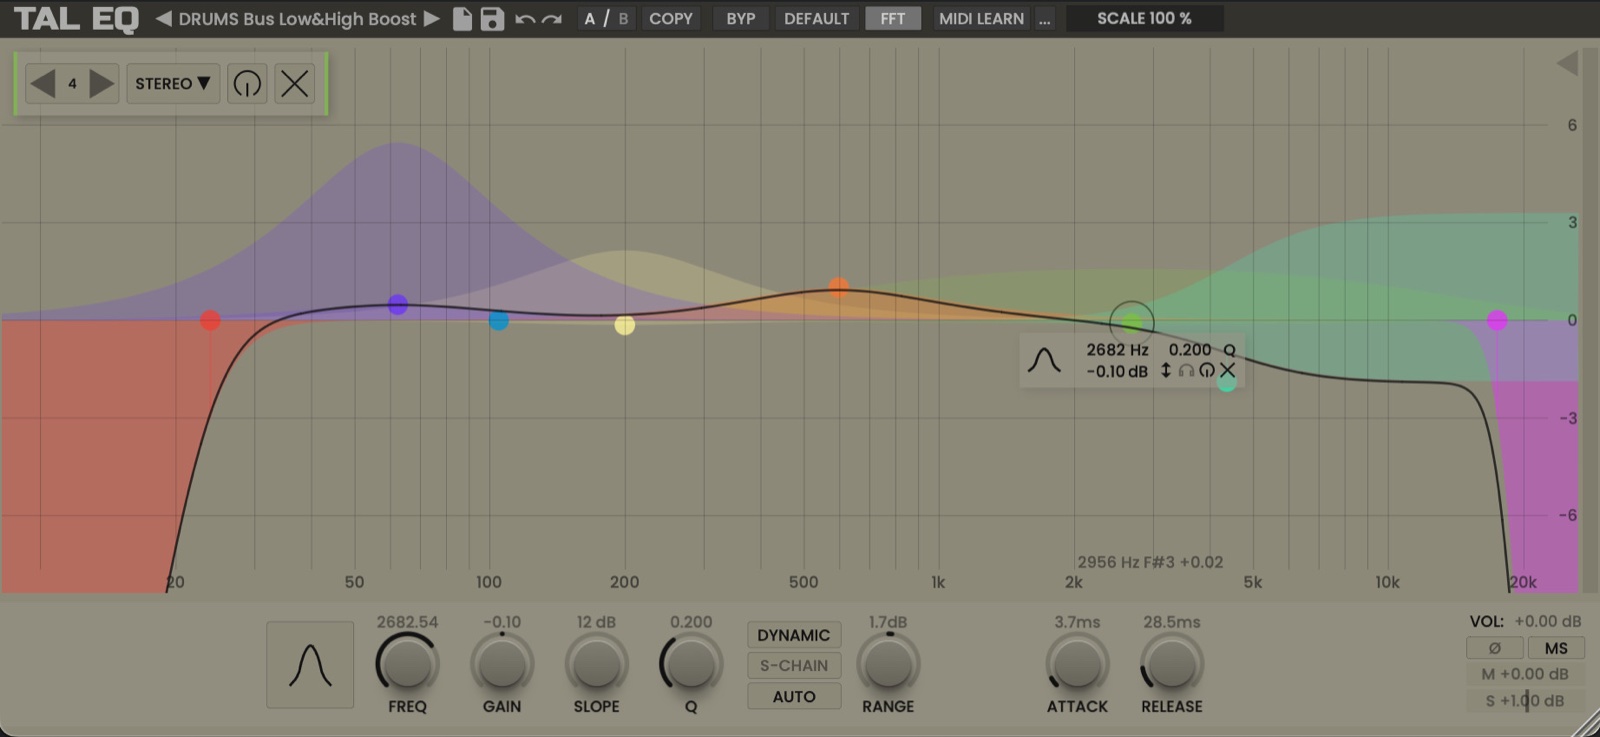Open the filter shape selector in bottom panel
The width and height of the screenshot is (1600, 737).
(310, 665)
